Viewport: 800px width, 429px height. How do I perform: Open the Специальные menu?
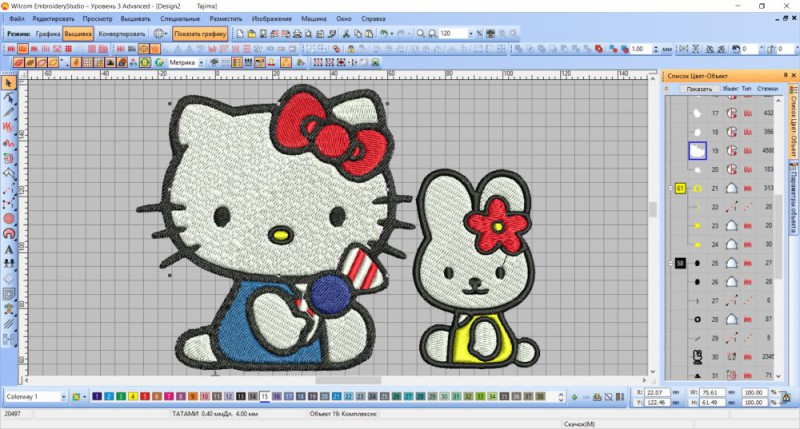coord(180,19)
